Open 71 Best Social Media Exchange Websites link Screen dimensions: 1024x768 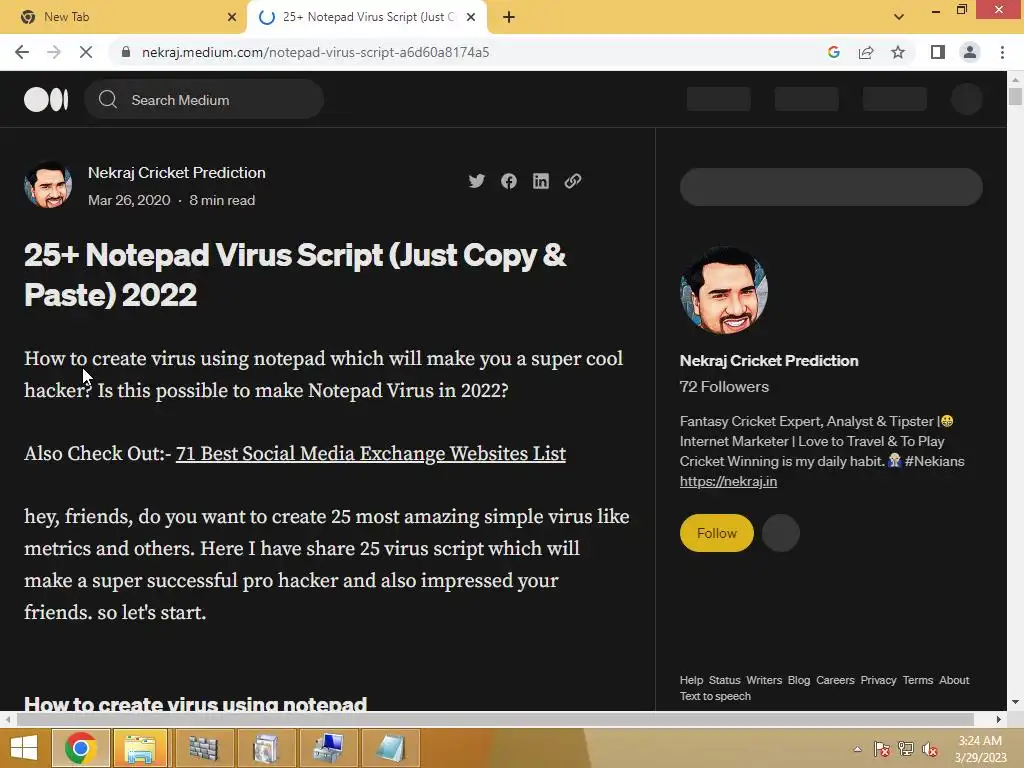(370, 453)
